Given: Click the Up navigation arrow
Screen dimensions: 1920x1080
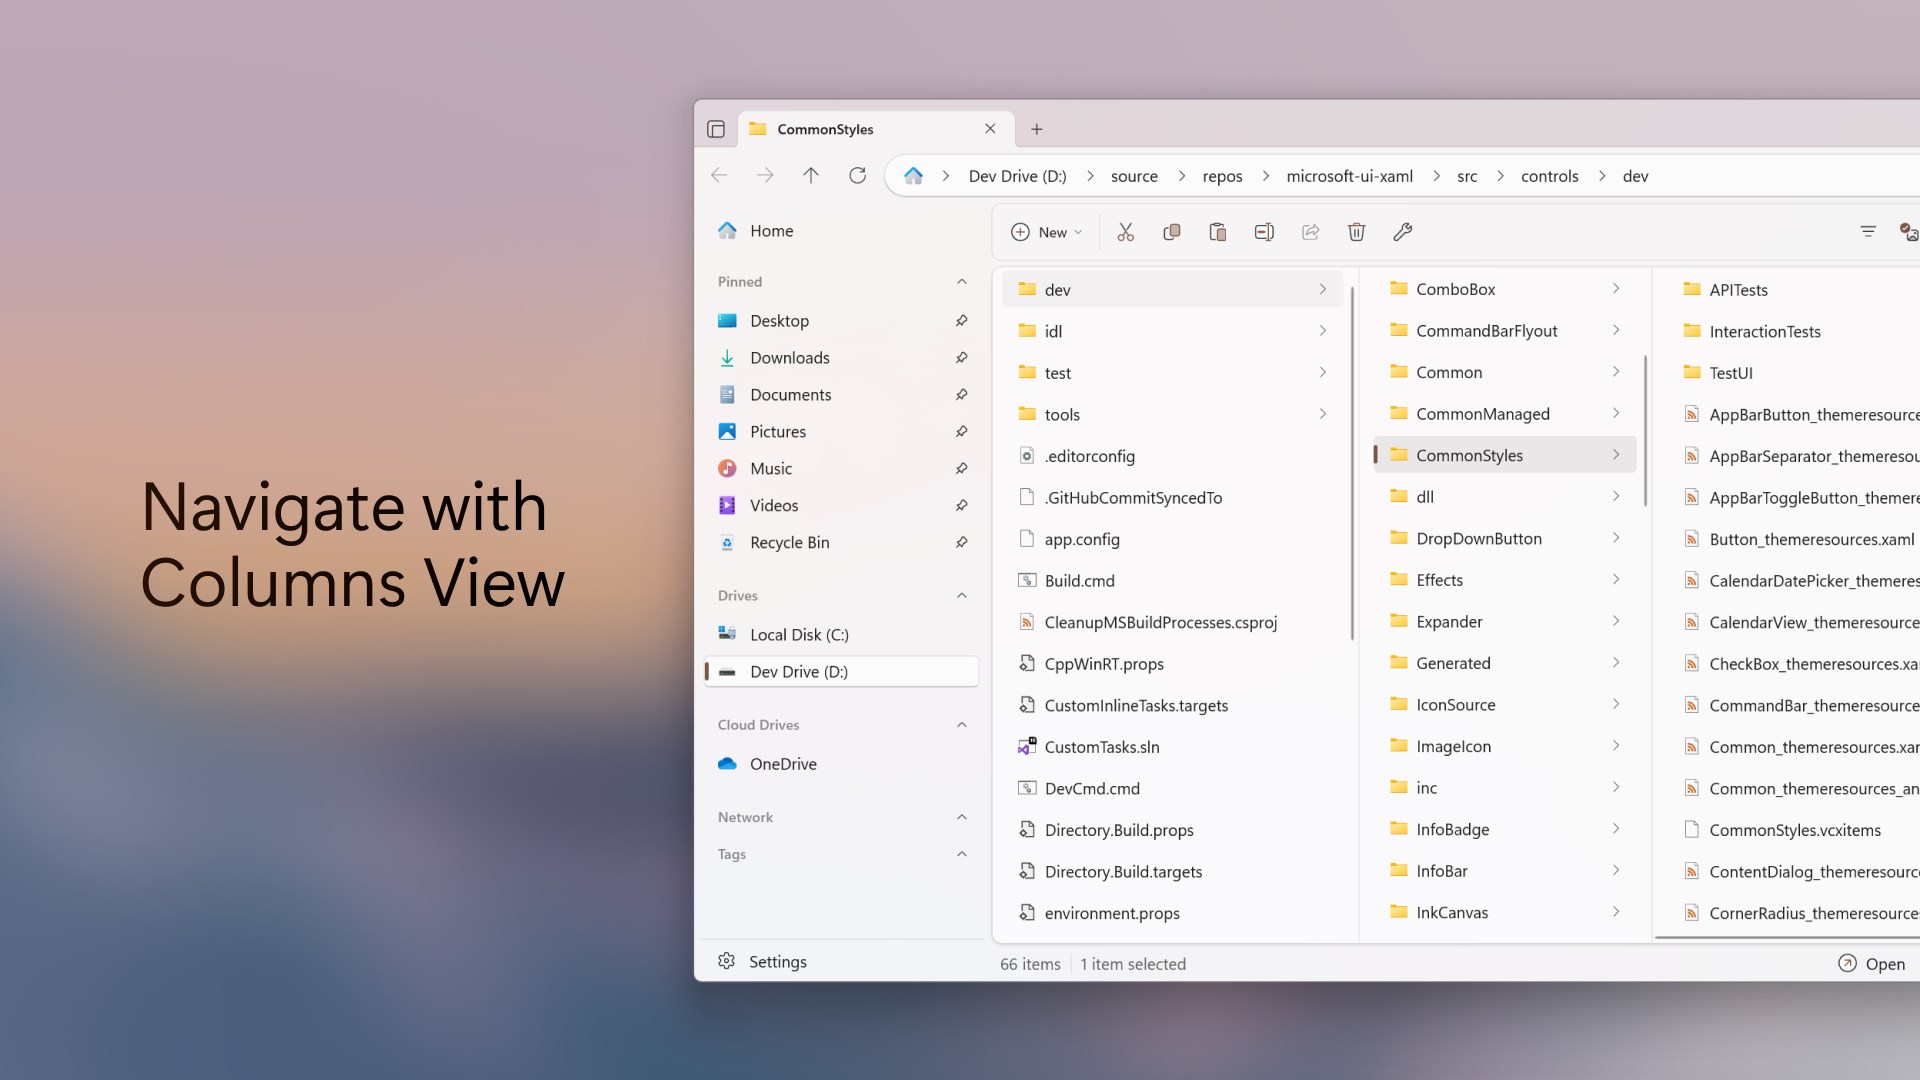Looking at the screenshot, I should click(811, 175).
